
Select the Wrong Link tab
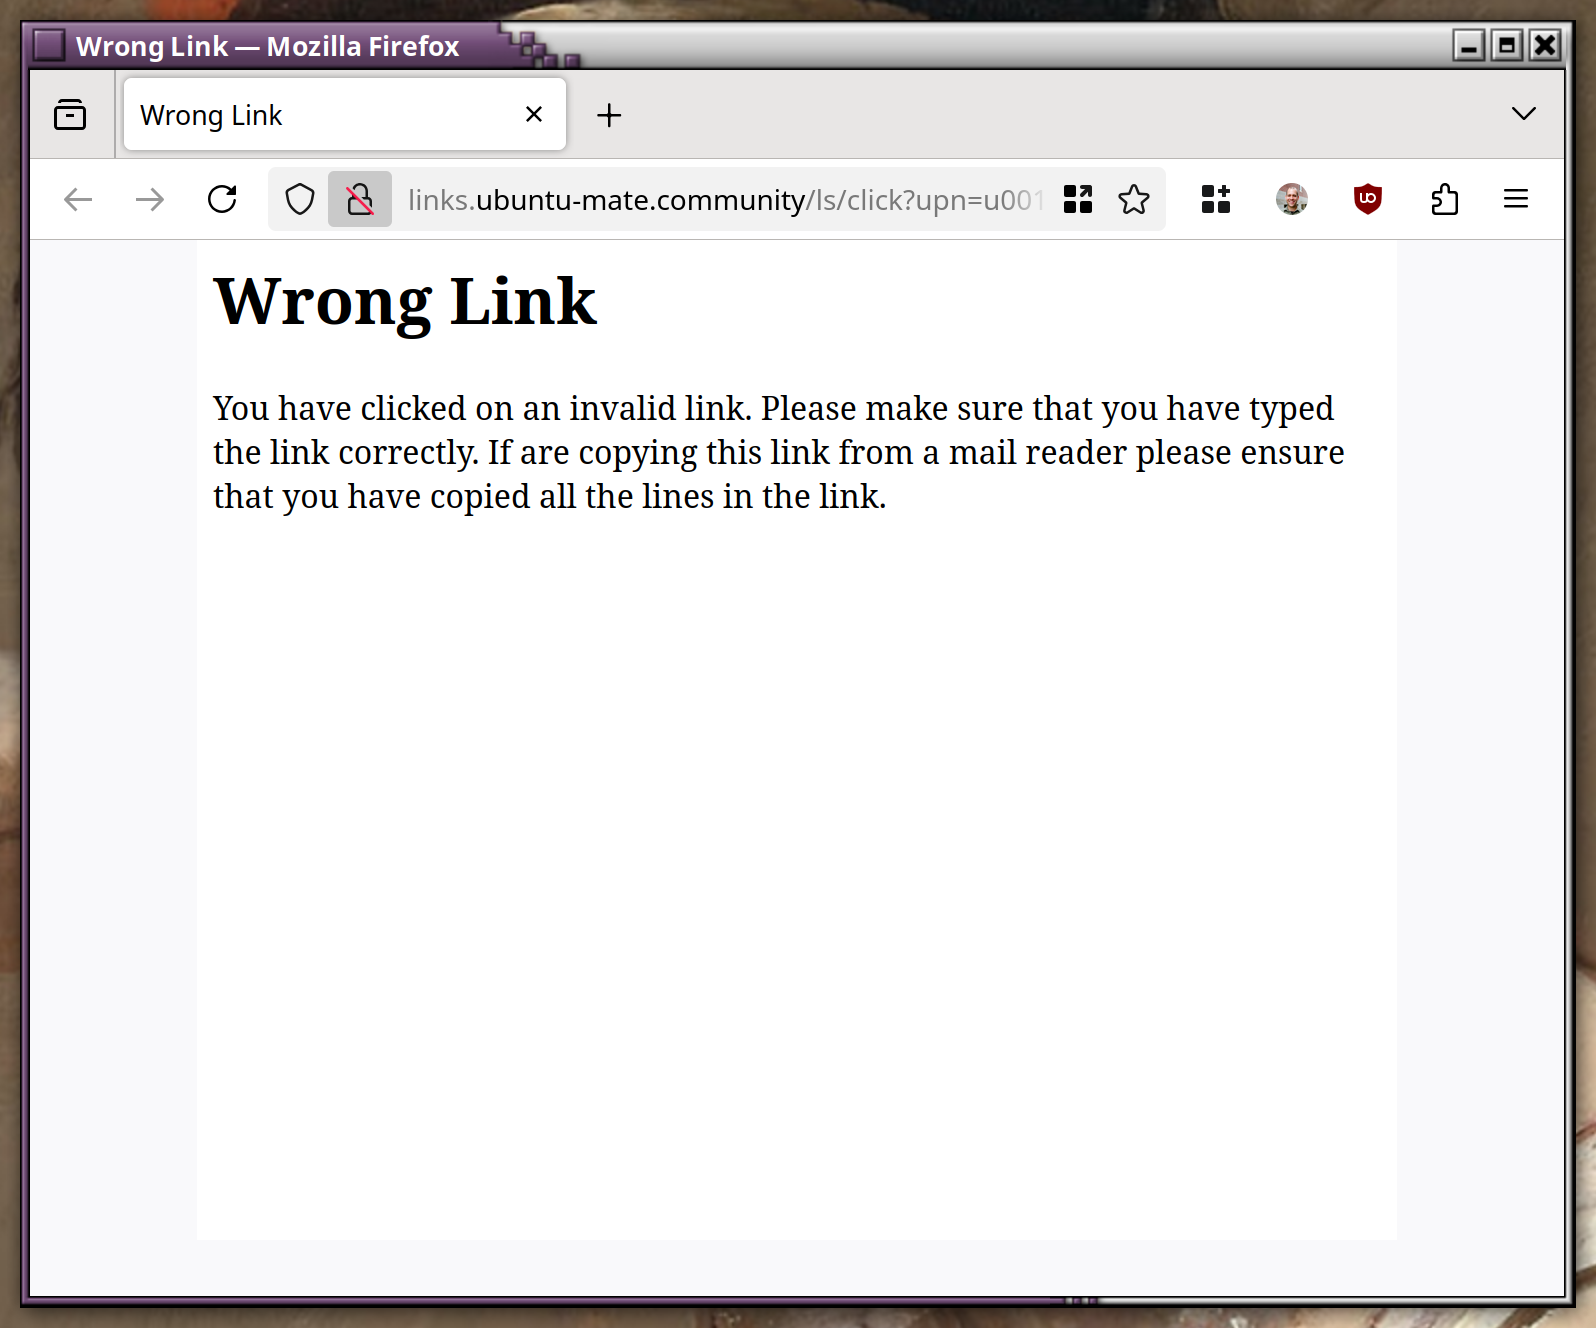point(345,115)
